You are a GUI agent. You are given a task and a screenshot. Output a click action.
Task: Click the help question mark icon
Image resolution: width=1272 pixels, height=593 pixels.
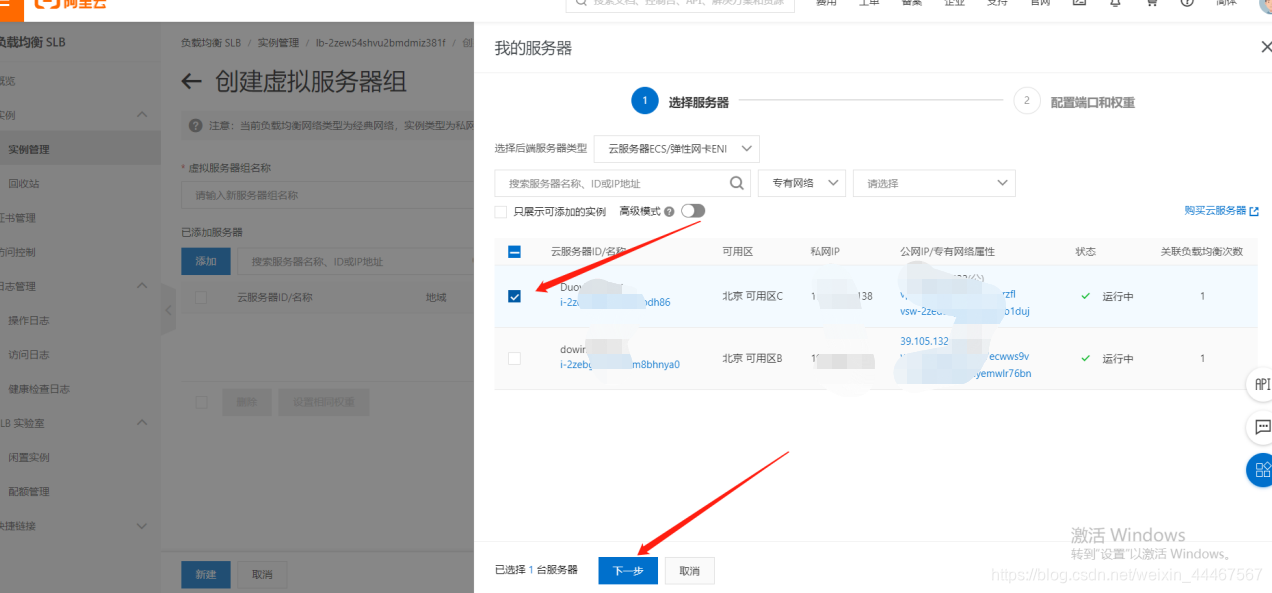coord(1187,4)
